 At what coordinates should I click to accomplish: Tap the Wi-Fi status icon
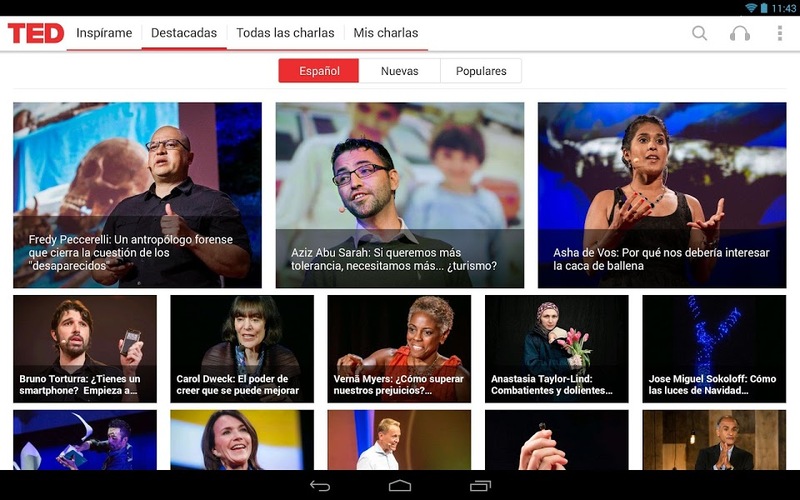[751, 8]
